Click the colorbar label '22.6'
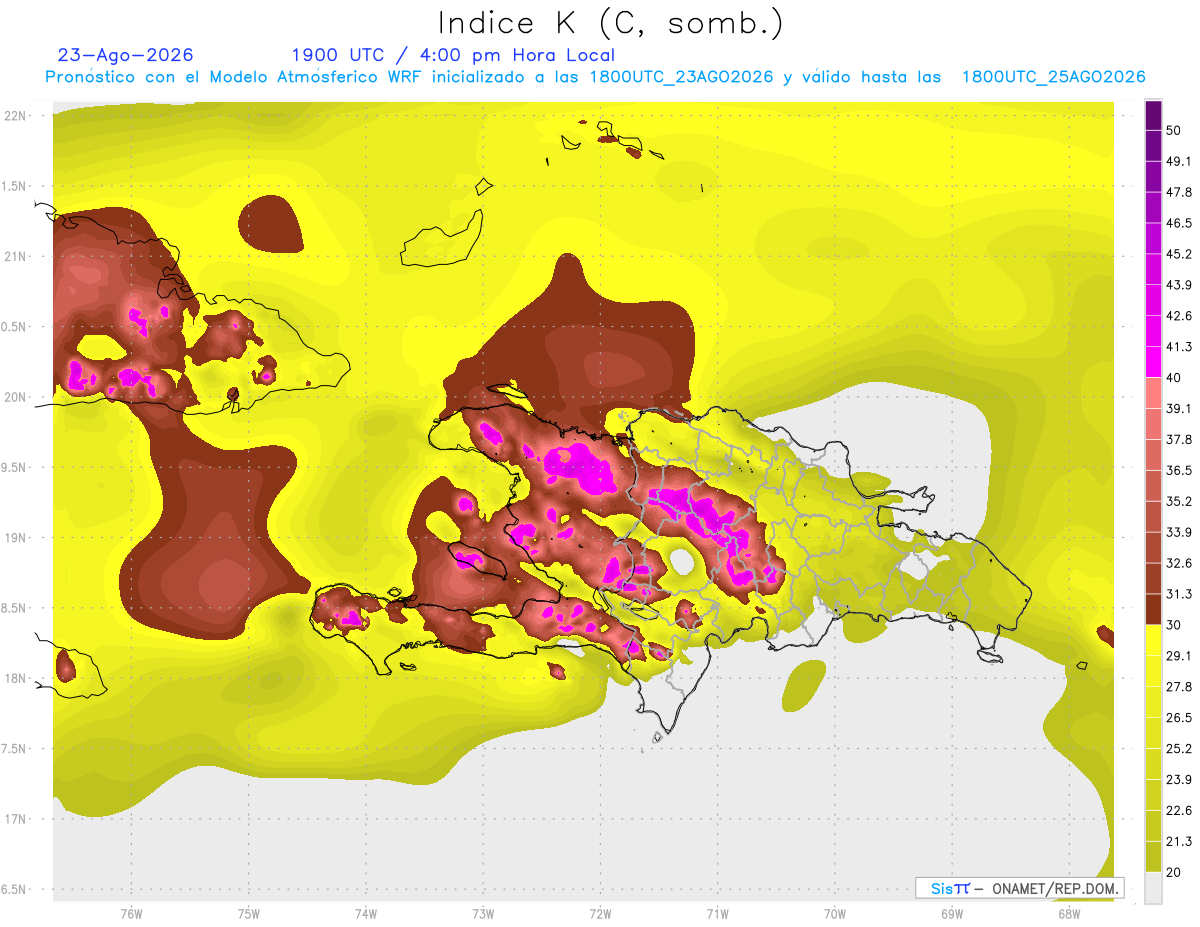 1179,810
